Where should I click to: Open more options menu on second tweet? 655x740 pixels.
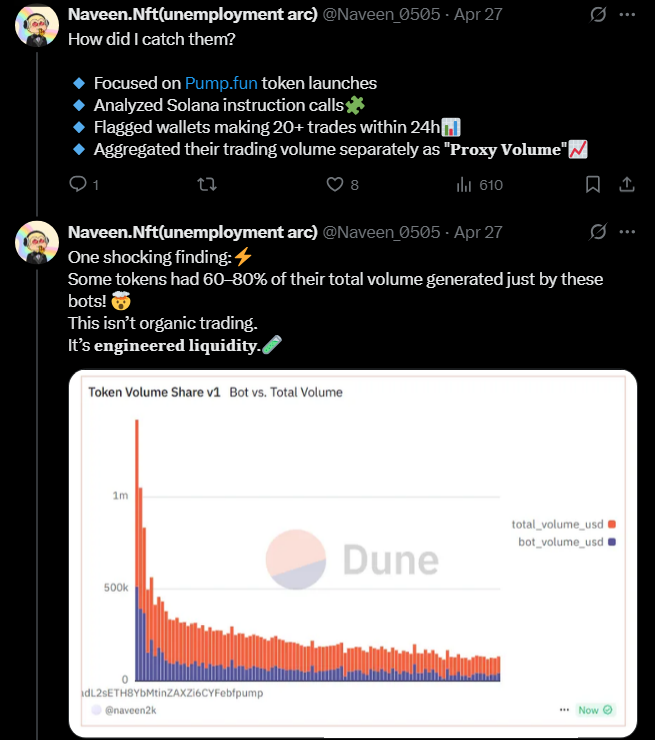[627, 232]
